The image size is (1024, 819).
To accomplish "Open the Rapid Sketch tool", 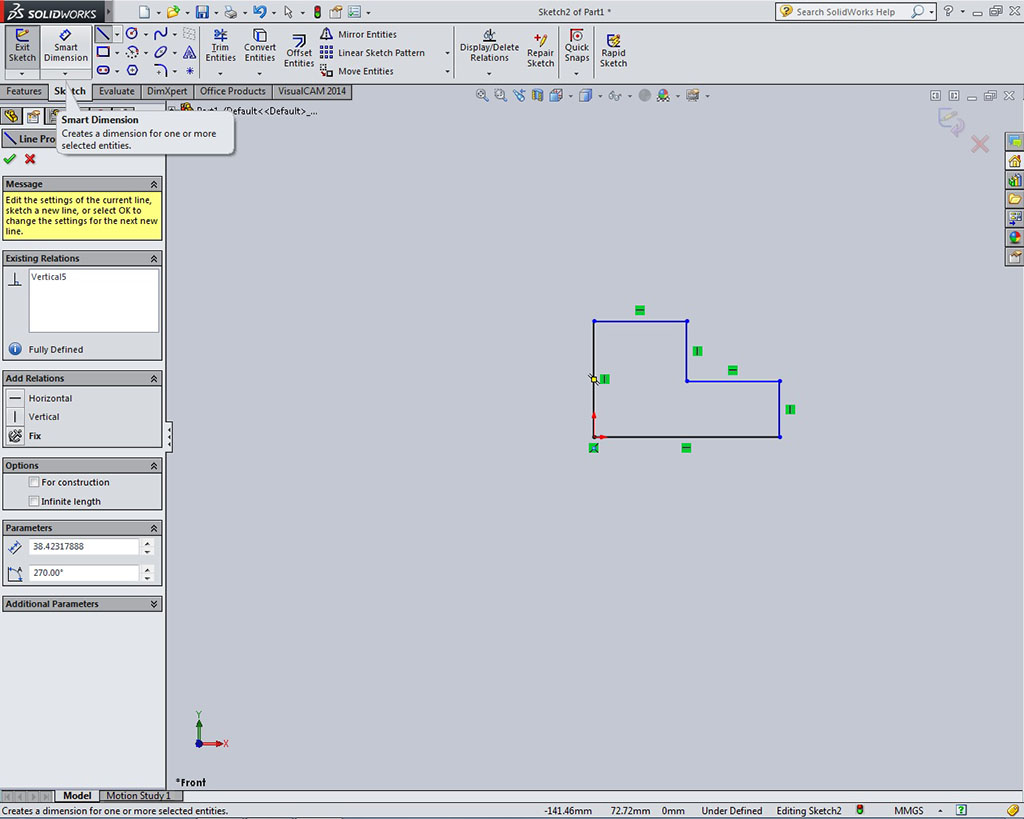I will pyautogui.click(x=613, y=50).
